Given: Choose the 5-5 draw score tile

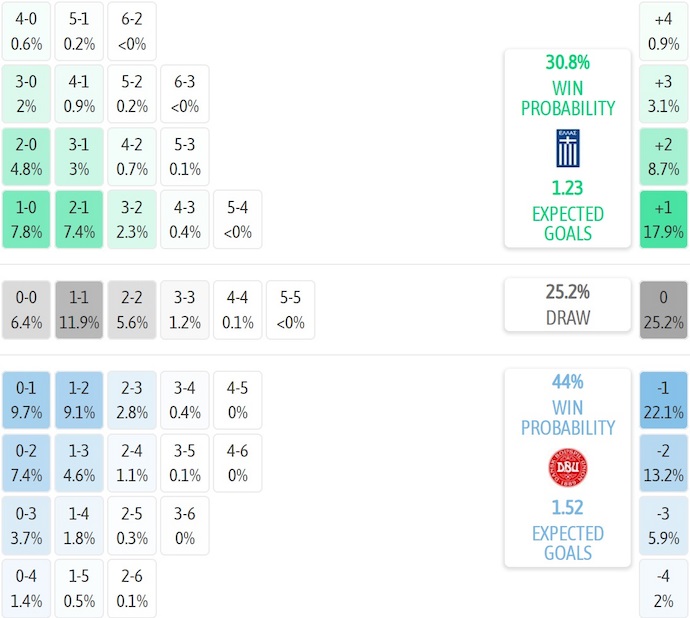Looking at the screenshot, I should pos(290,310).
